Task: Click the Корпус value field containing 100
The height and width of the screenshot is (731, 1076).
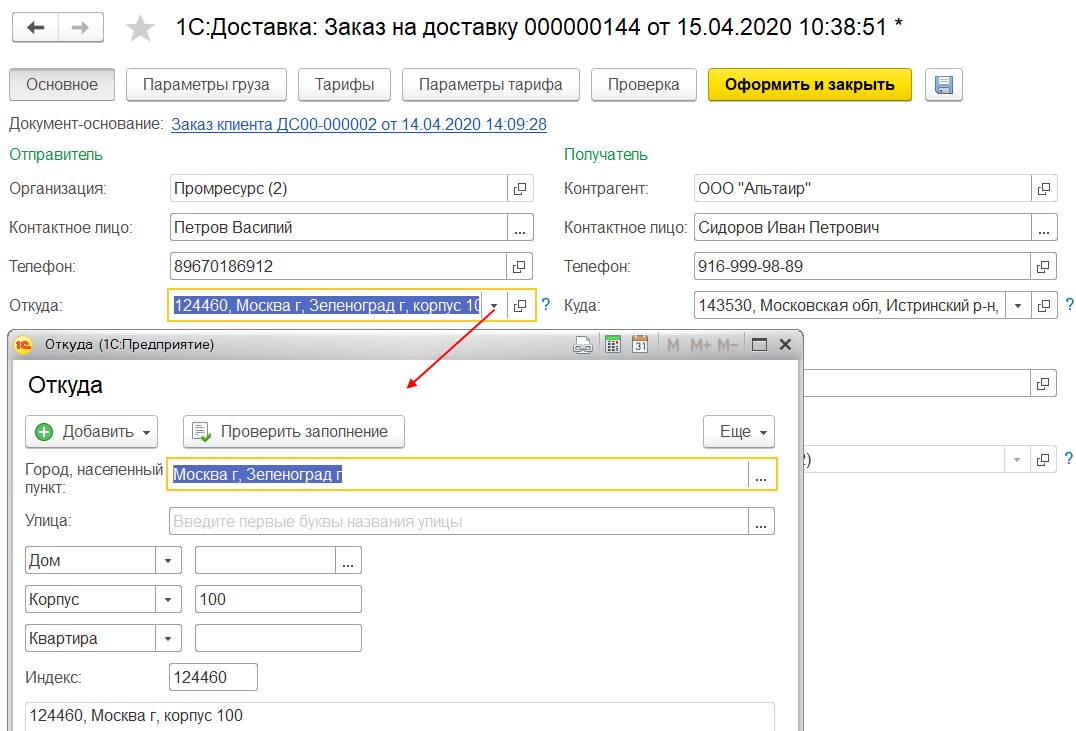Action: (x=278, y=599)
